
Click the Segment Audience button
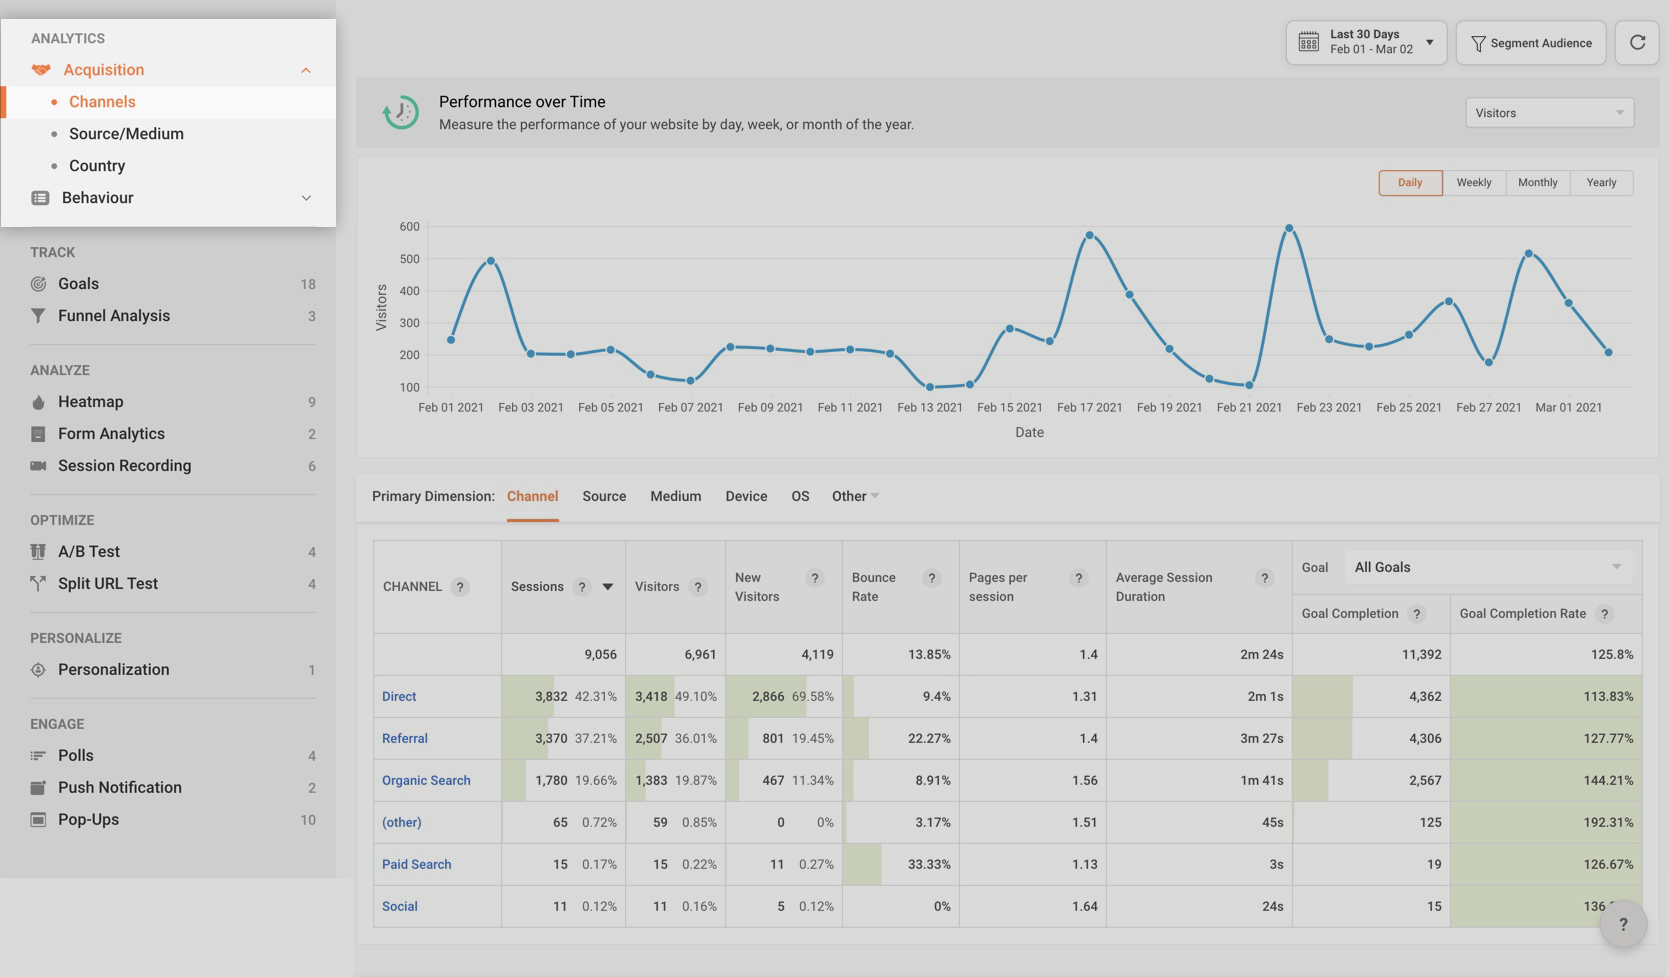(x=1531, y=43)
